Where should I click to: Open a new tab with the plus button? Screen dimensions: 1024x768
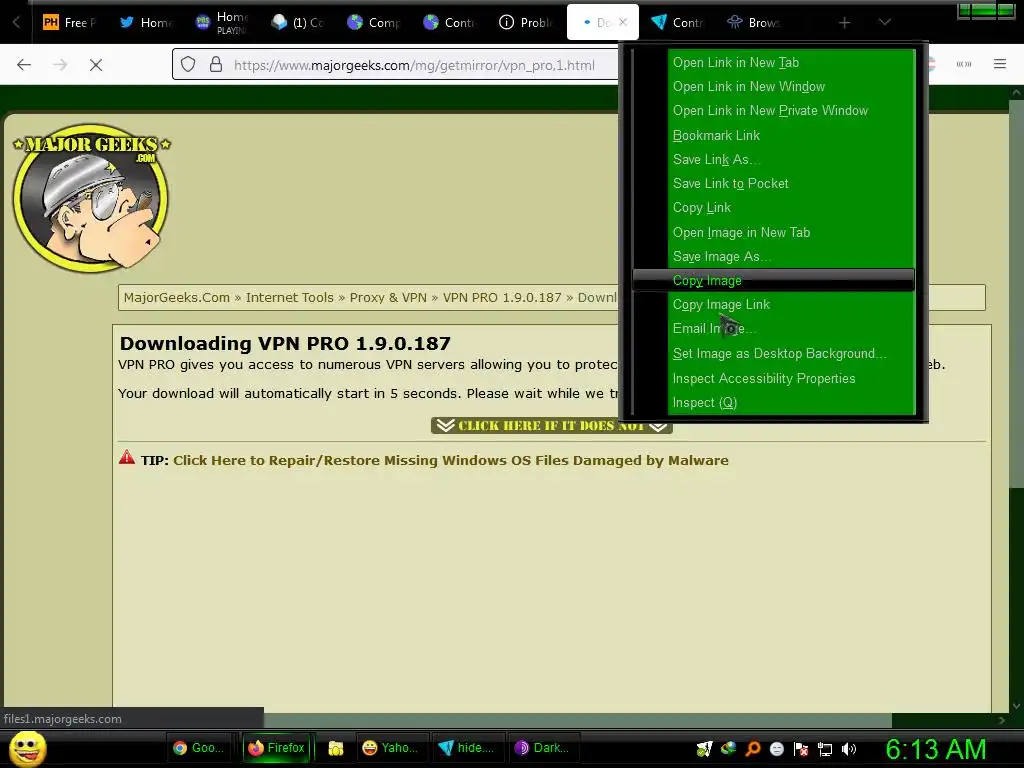[x=844, y=23]
